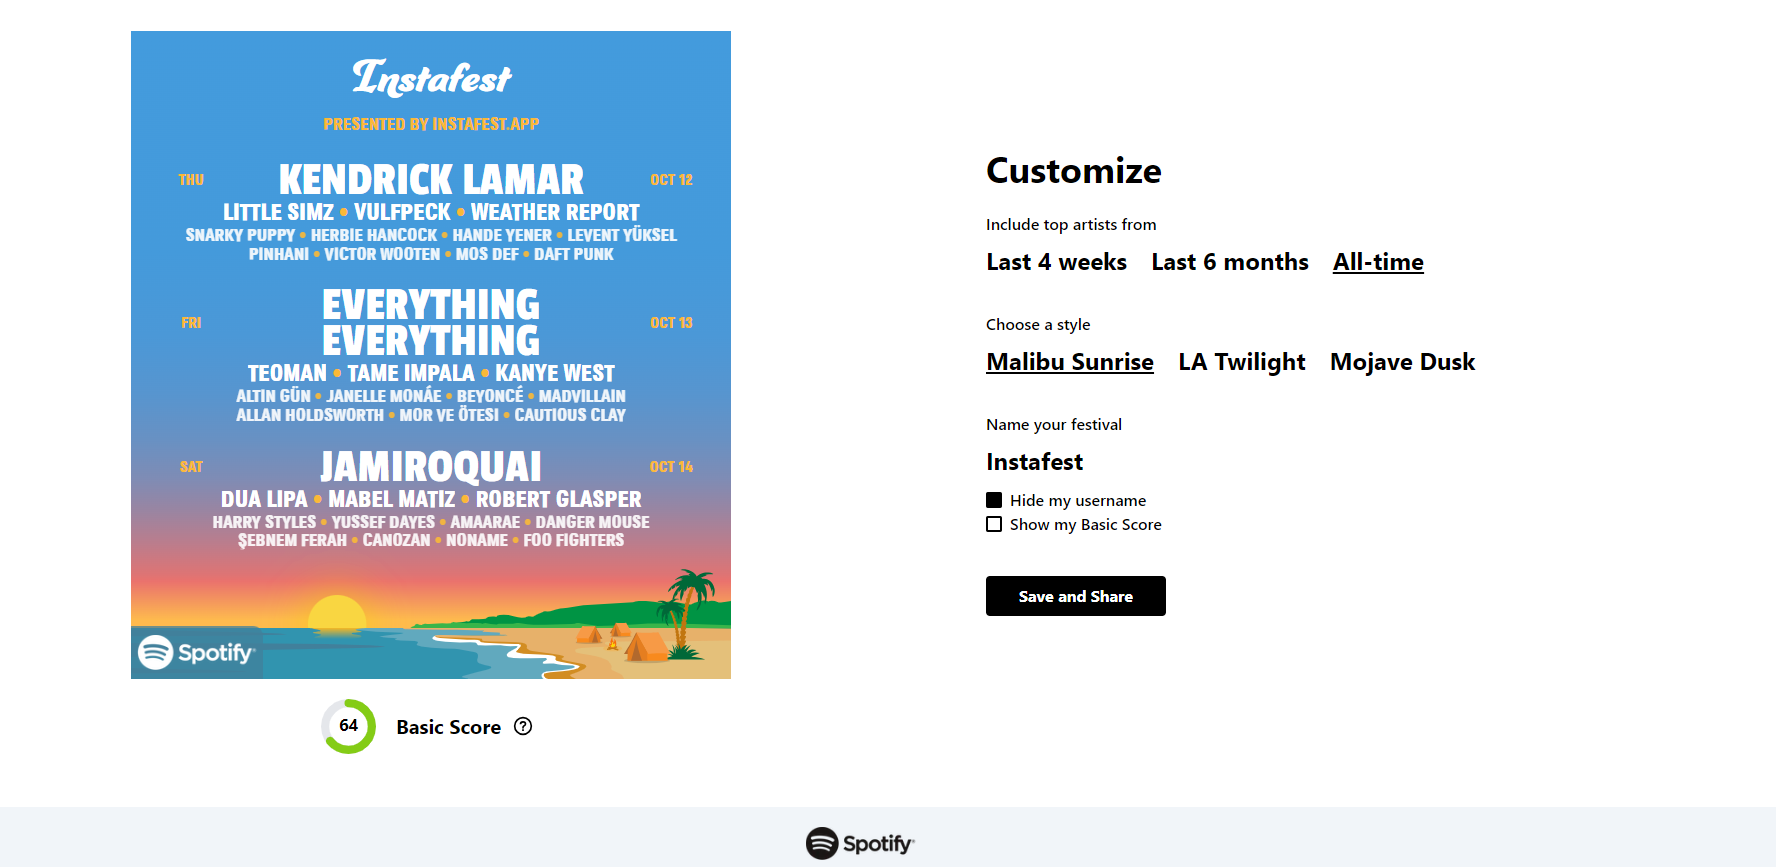Click the sun illustration on the poster
The height and width of the screenshot is (867, 1776).
(x=337, y=612)
